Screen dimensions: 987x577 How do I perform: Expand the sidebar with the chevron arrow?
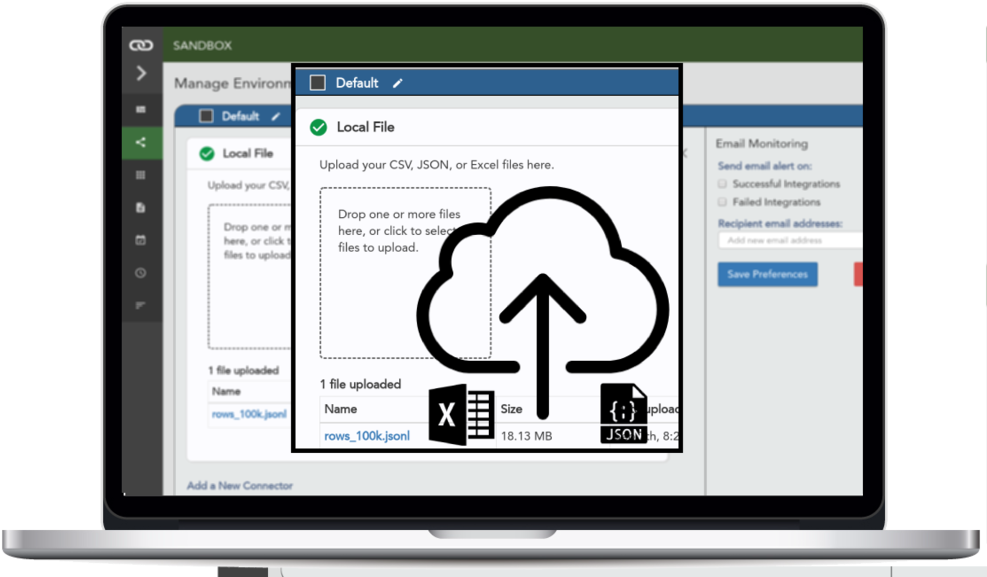tap(141, 74)
